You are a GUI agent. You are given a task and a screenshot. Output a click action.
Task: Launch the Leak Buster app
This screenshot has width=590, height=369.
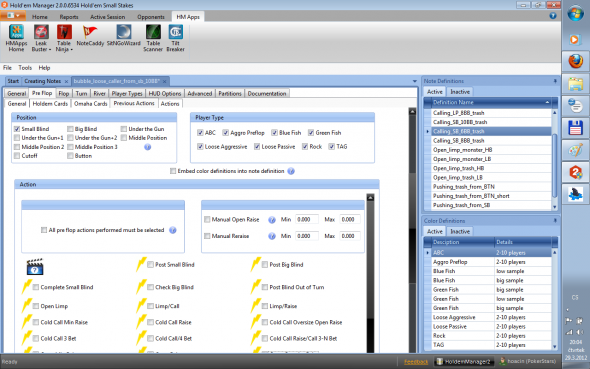(41, 38)
